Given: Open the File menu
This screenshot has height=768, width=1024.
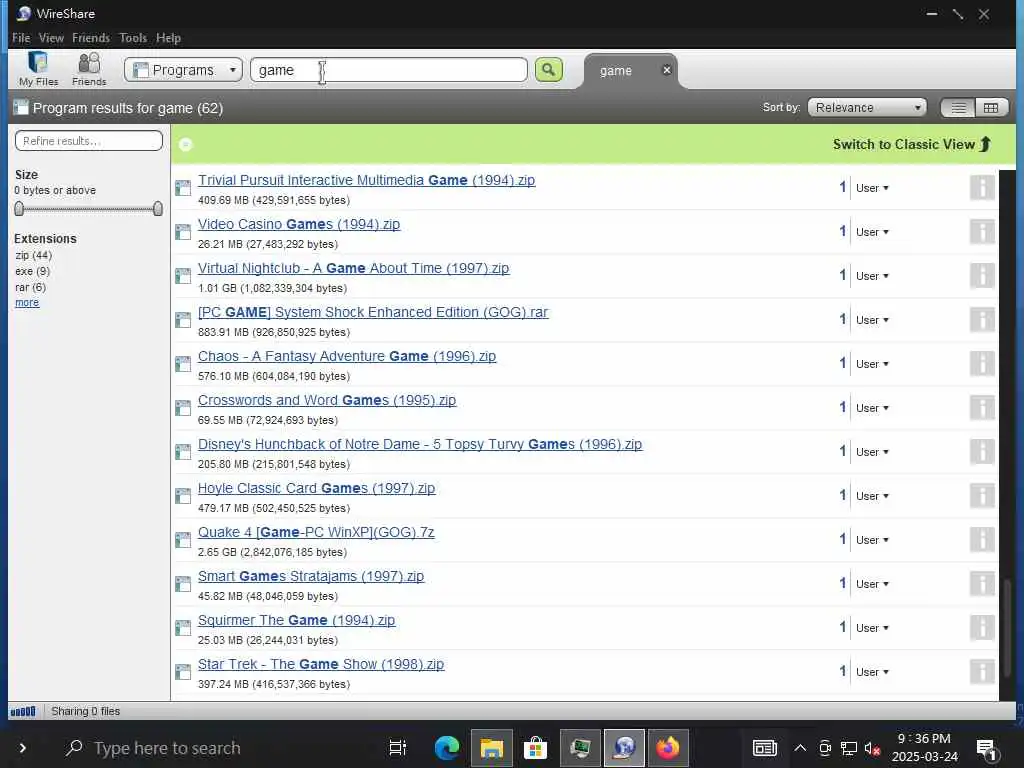Looking at the screenshot, I should tap(21, 38).
